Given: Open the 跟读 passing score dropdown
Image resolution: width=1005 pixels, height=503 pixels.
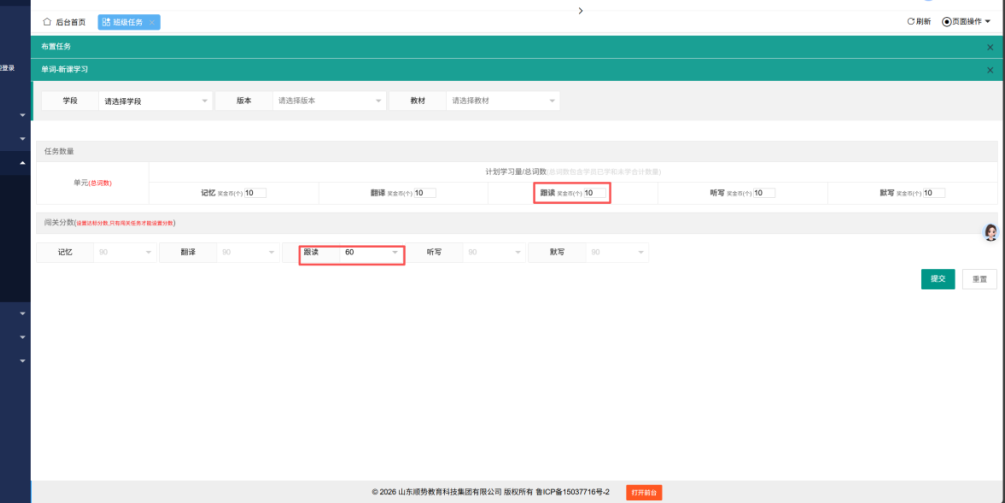Looking at the screenshot, I should coord(370,253).
